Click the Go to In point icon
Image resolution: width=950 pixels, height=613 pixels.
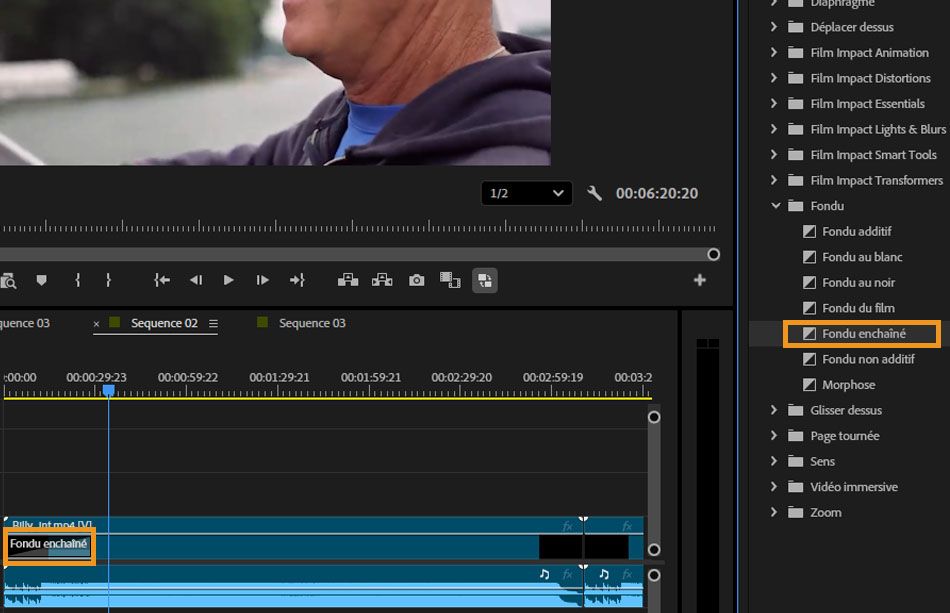pos(161,281)
